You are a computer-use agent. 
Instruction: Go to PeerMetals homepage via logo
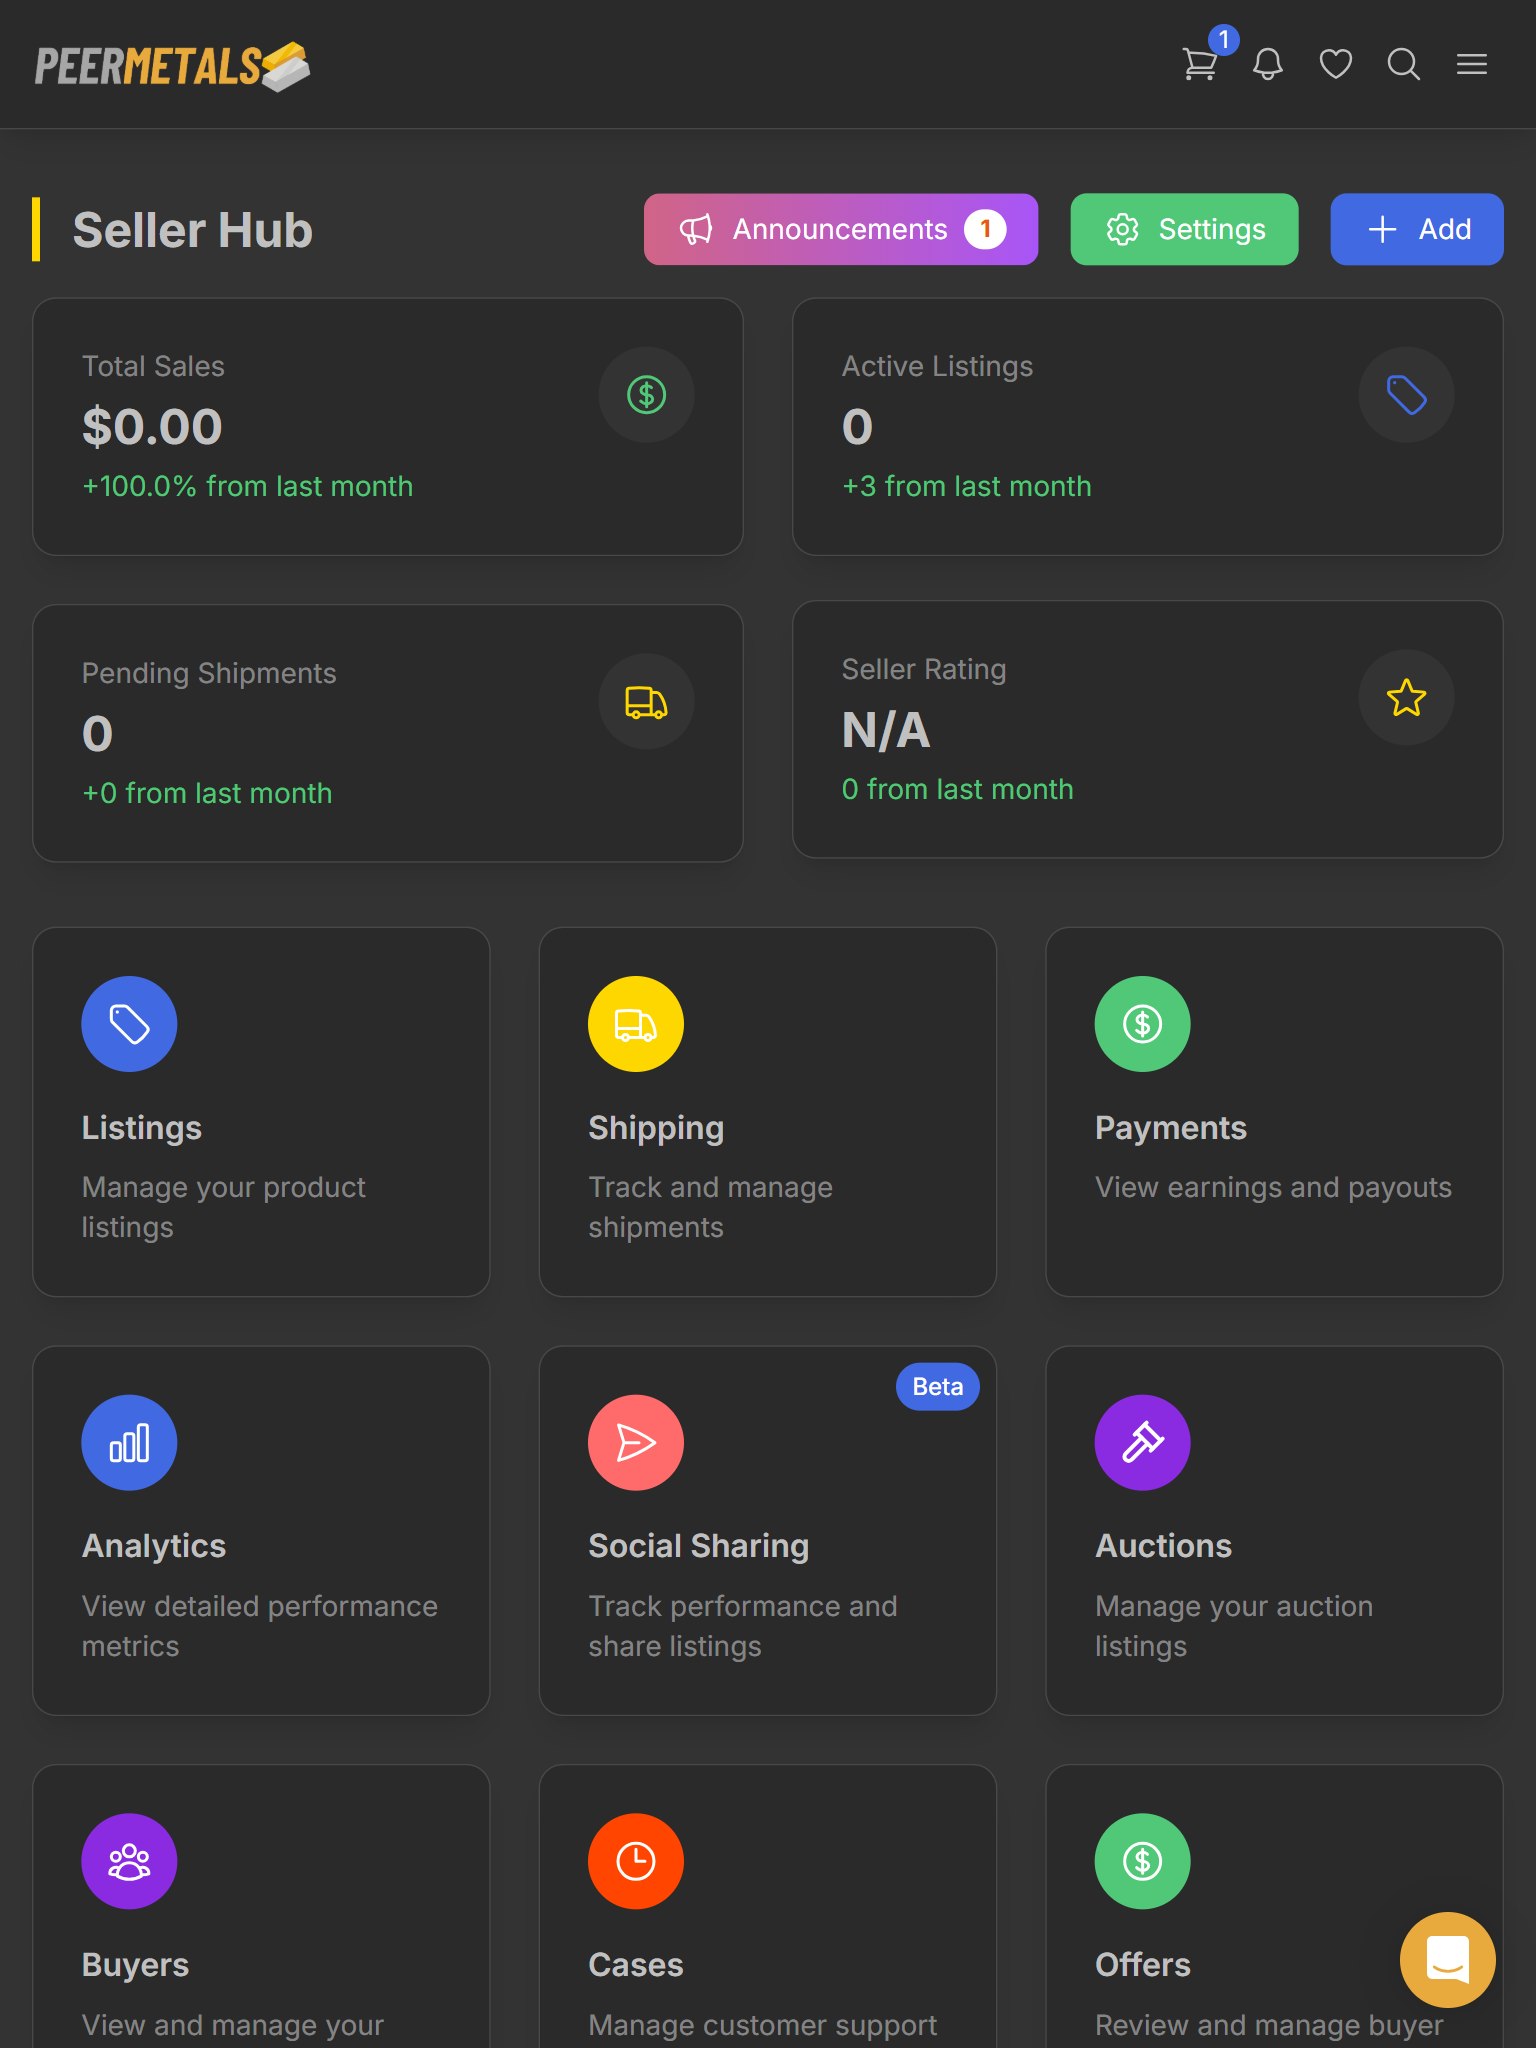pyautogui.click(x=173, y=66)
